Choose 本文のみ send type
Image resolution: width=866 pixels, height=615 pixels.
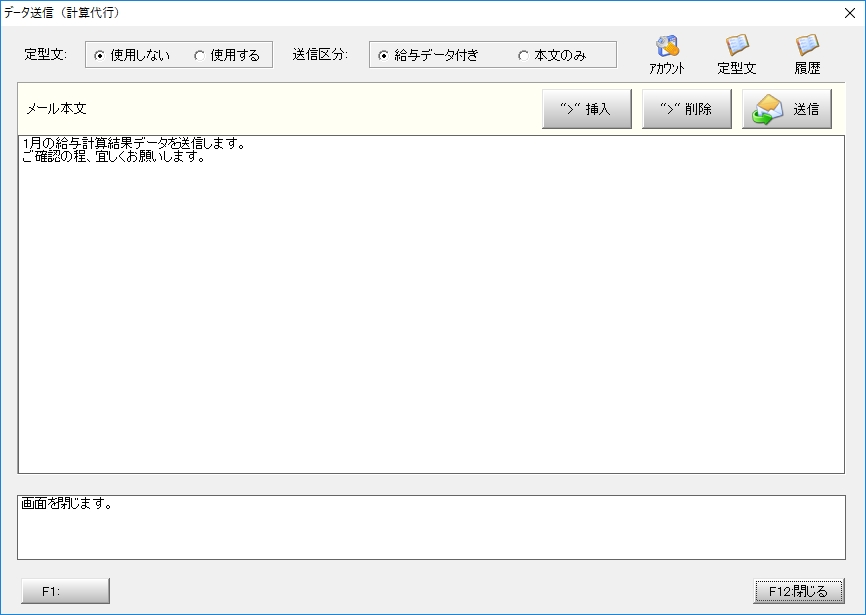[552, 55]
